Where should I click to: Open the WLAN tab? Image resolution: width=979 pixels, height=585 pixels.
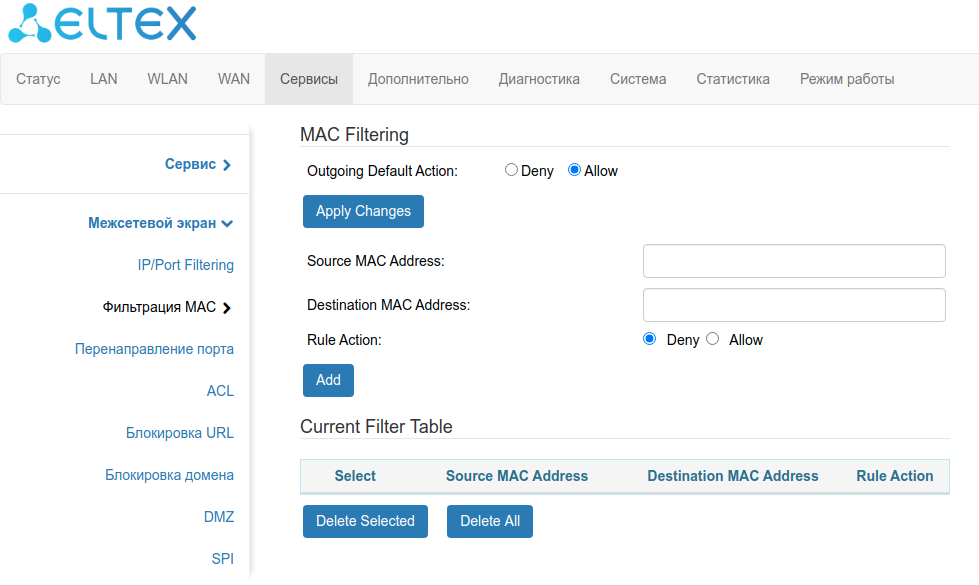[x=167, y=79]
